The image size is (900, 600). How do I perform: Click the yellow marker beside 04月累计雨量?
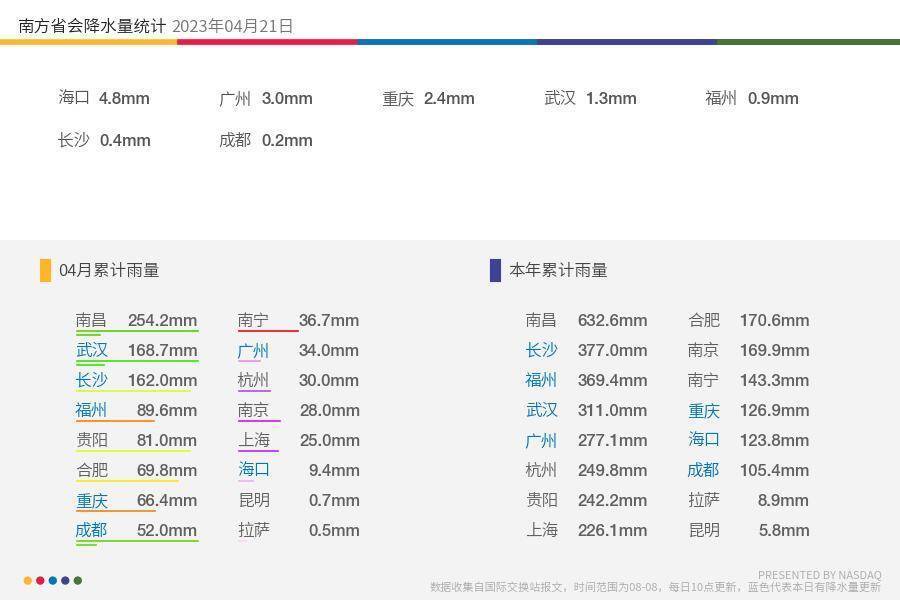coord(45,270)
